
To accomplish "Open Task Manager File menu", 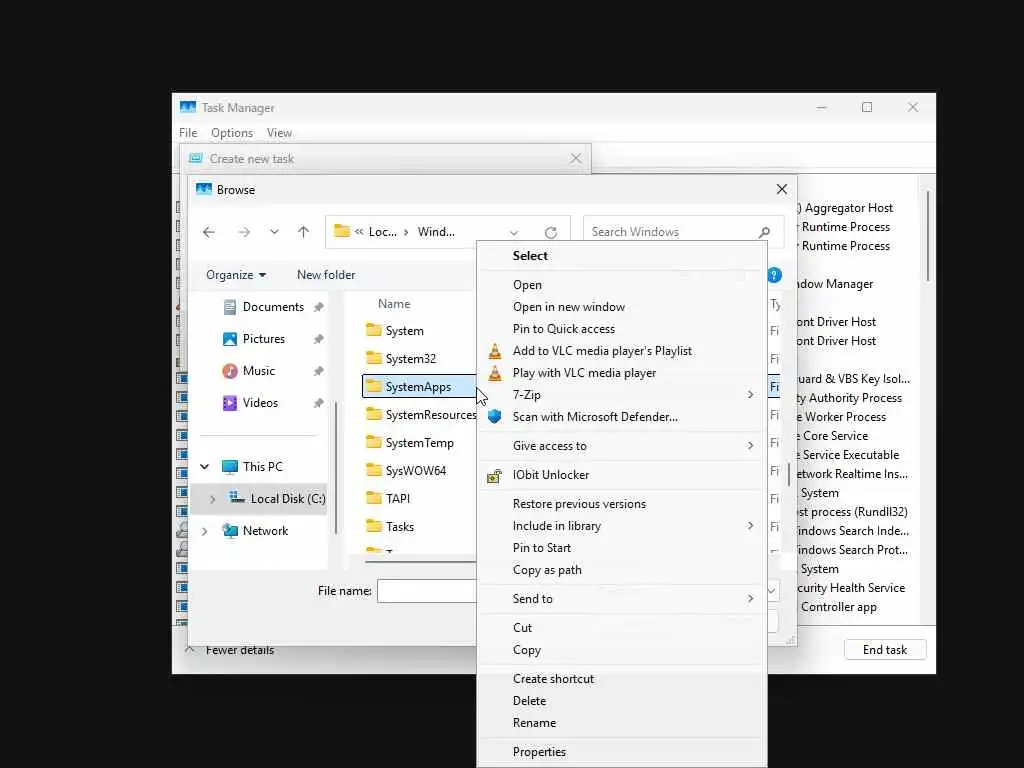I will tap(188, 133).
